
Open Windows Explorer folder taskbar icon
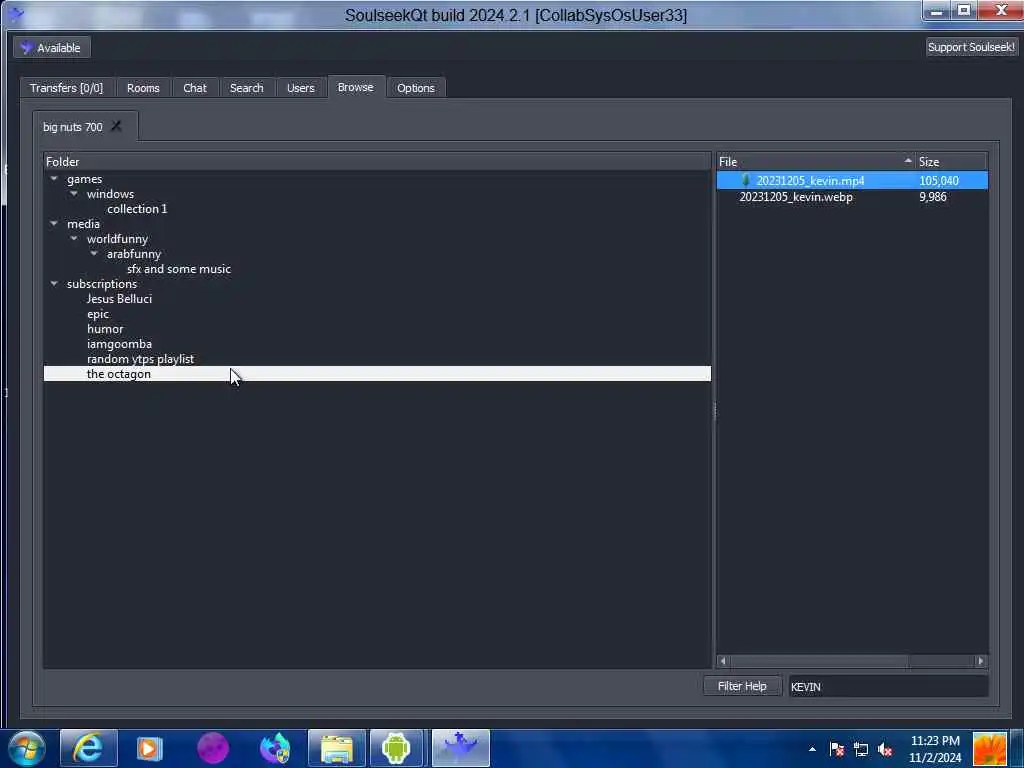coord(337,748)
